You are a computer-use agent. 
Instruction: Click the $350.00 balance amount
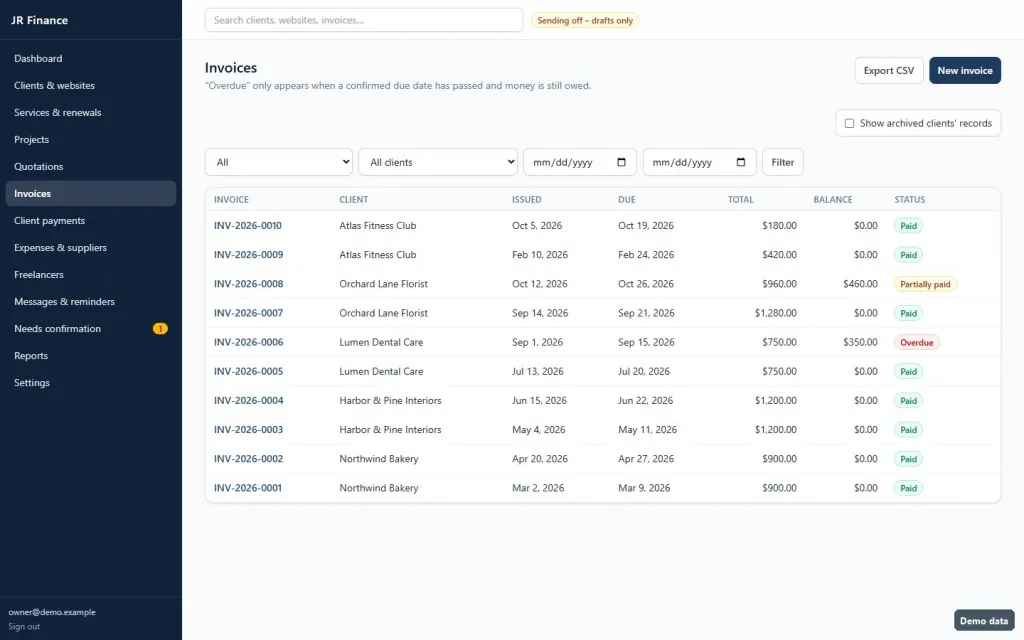[860, 342]
